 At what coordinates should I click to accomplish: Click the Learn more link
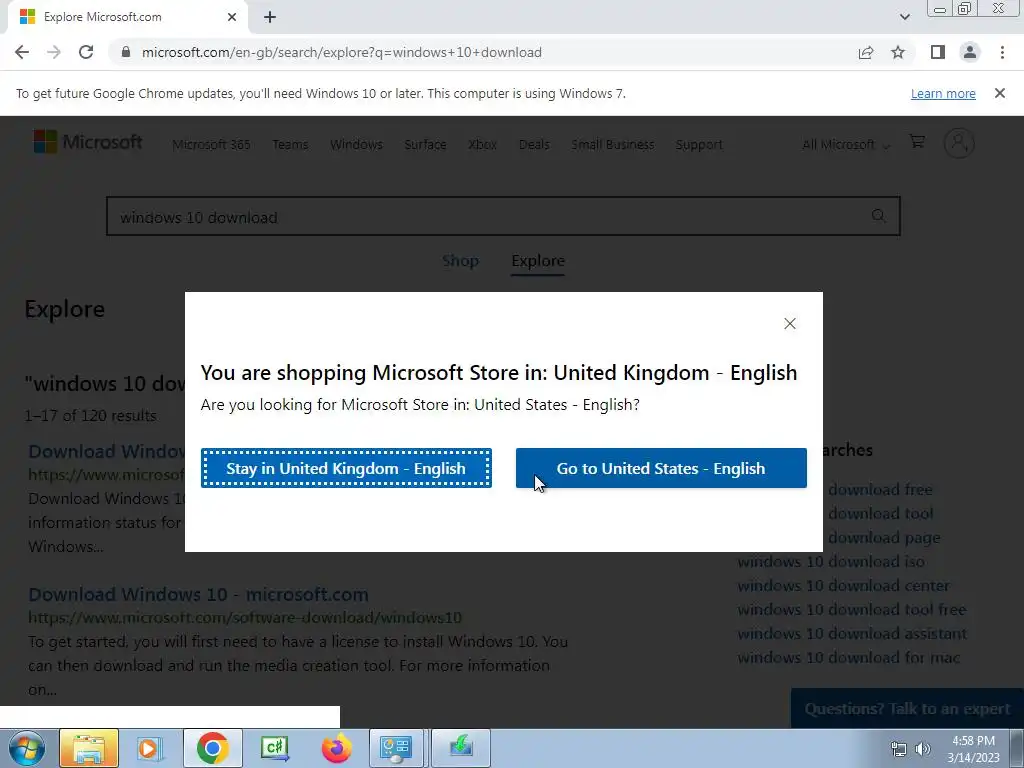pos(943,93)
